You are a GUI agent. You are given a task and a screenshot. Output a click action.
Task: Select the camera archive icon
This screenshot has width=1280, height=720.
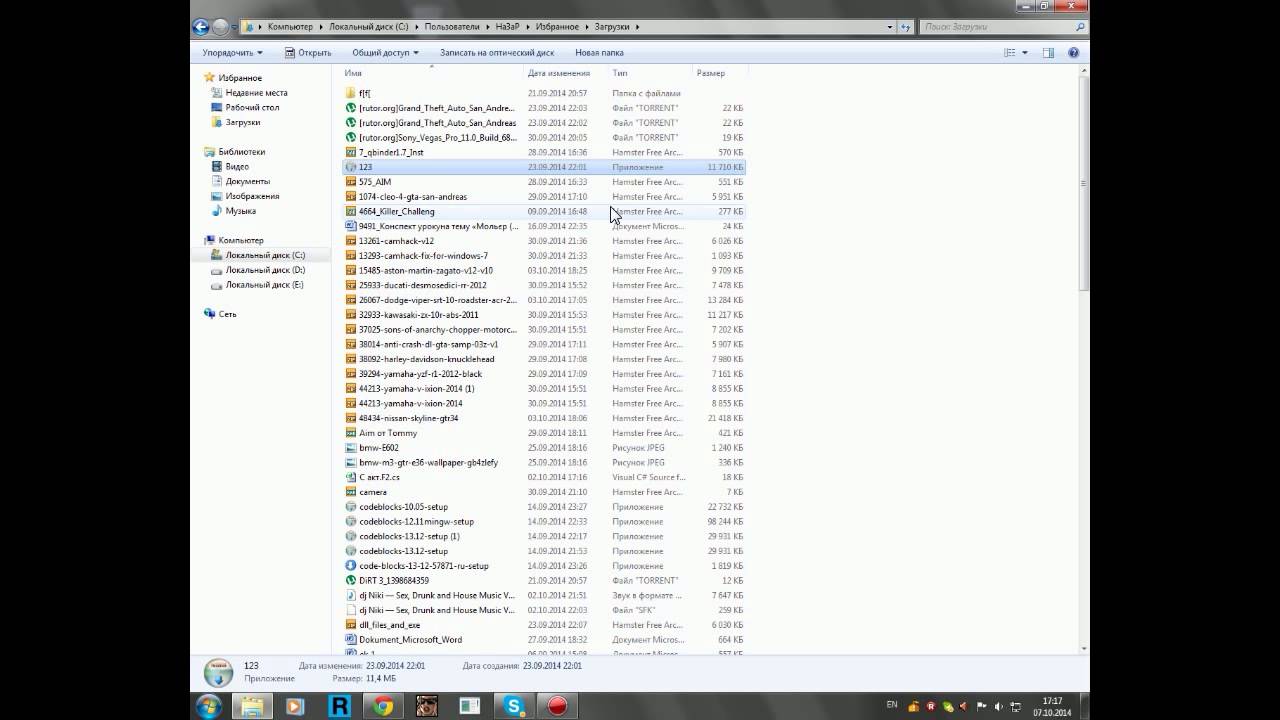(351, 492)
